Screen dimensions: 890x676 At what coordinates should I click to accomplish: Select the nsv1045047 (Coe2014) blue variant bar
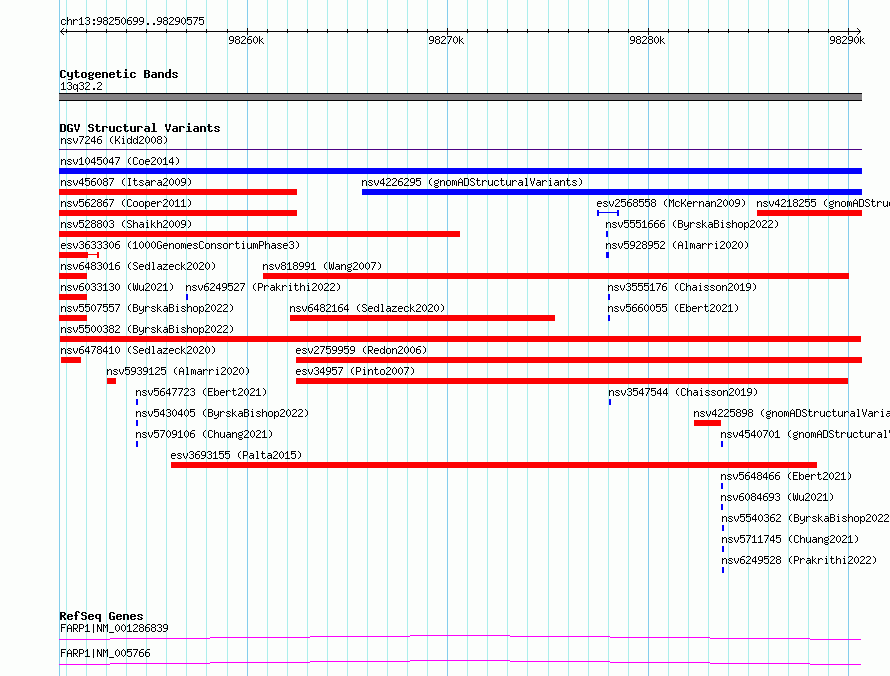coord(460,171)
